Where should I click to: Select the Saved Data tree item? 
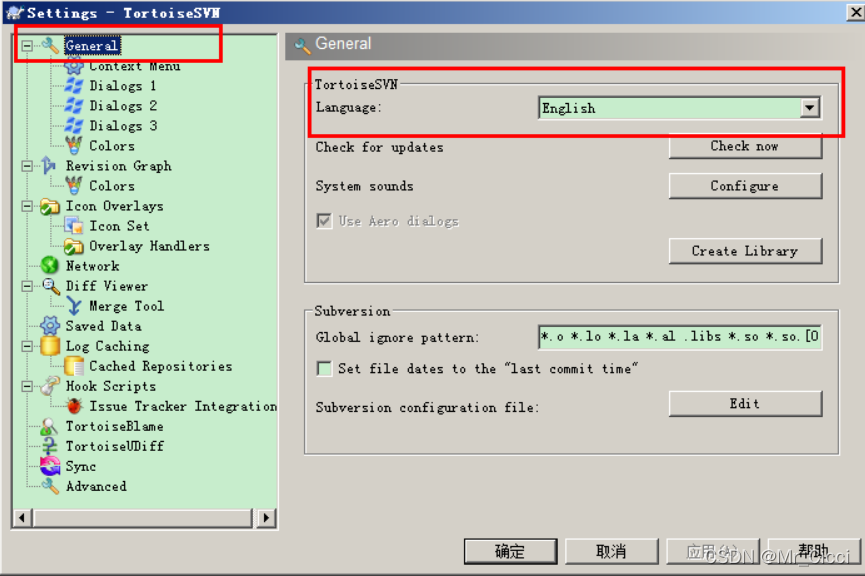click(x=104, y=326)
